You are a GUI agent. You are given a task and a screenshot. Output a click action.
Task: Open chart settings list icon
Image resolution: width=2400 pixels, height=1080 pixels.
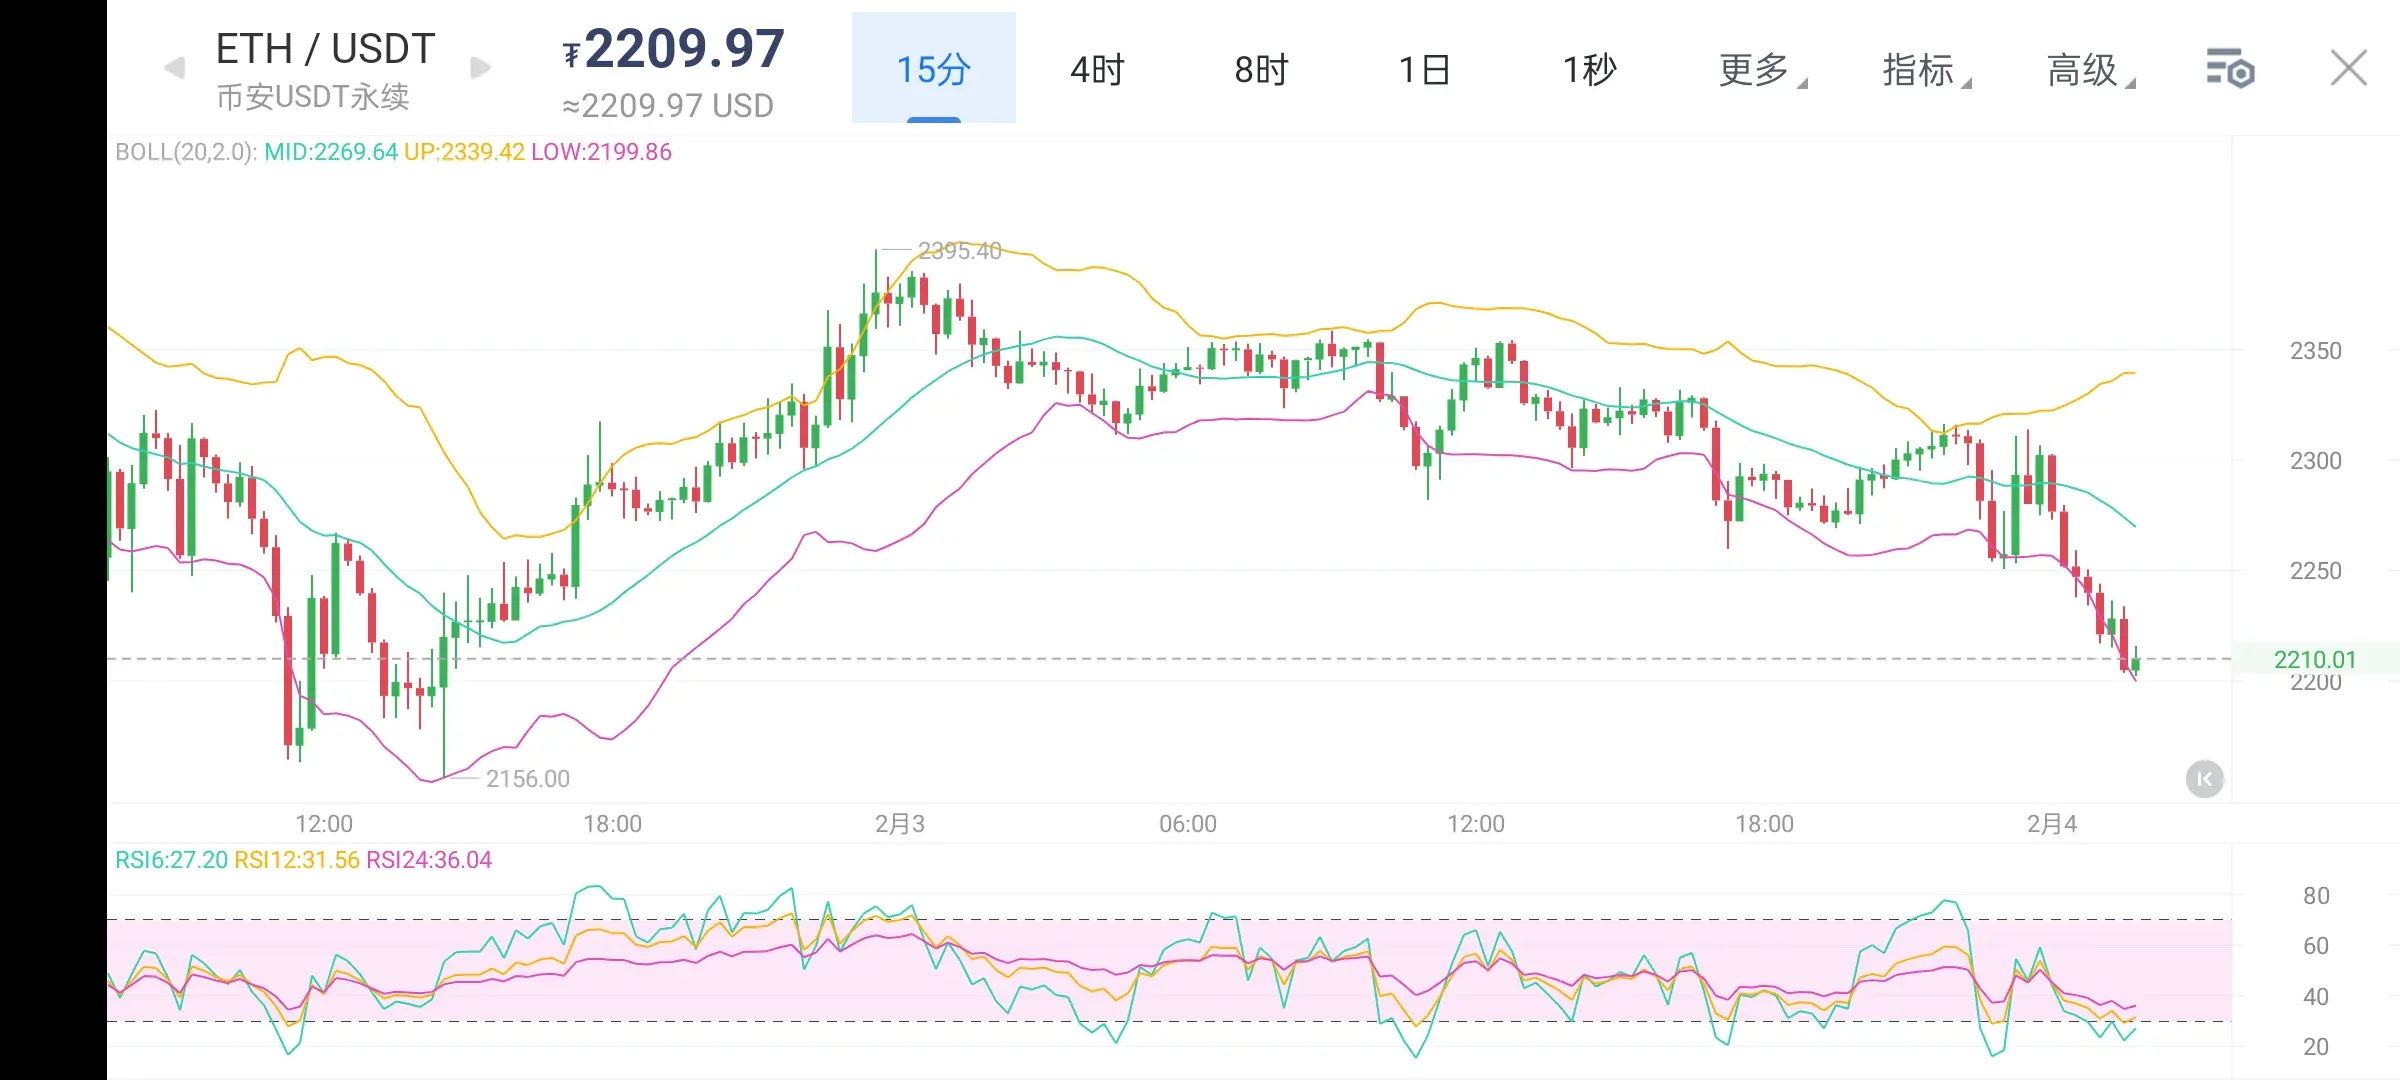(2229, 69)
